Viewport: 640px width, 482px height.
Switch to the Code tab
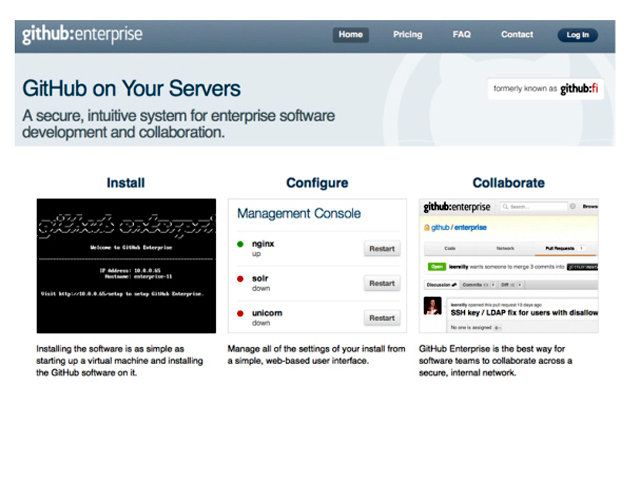tap(450, 248)
